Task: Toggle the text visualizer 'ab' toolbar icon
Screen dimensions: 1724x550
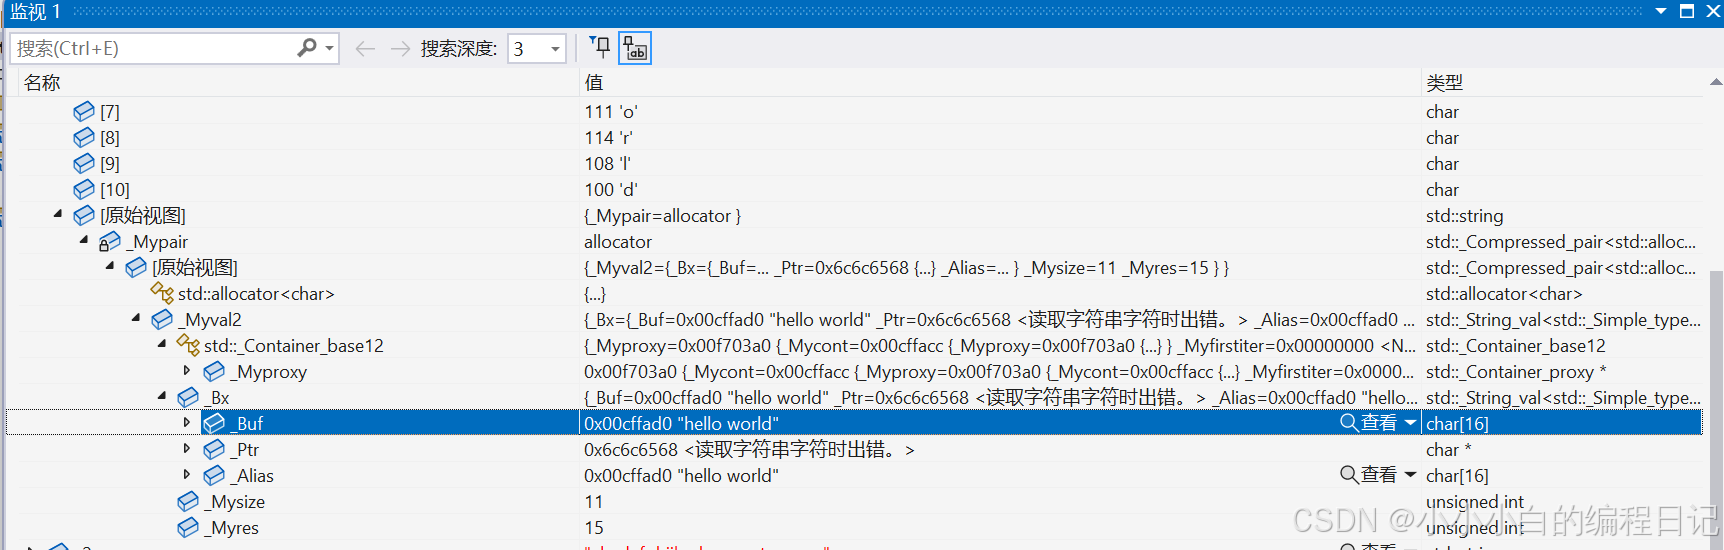Action: point(636,48)
